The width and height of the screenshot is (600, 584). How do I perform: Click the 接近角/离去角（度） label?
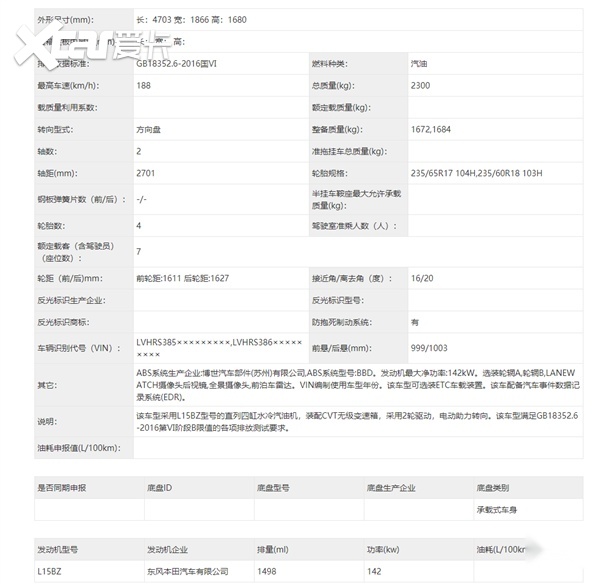(x=351, y=278)
